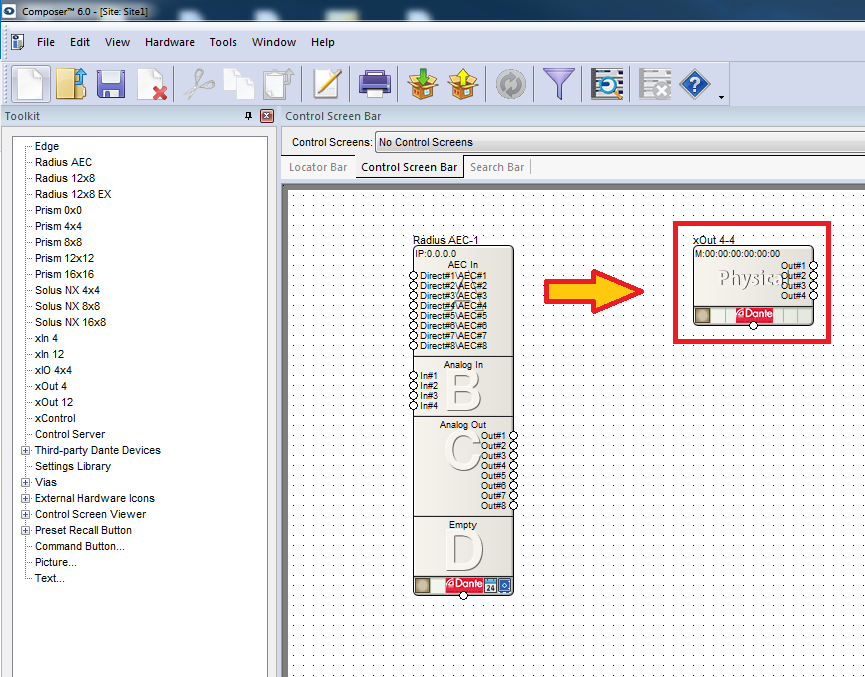The image size is (865, 677).
Task: Click the box with green down arrow icon
Action: (x=423, y=84)
